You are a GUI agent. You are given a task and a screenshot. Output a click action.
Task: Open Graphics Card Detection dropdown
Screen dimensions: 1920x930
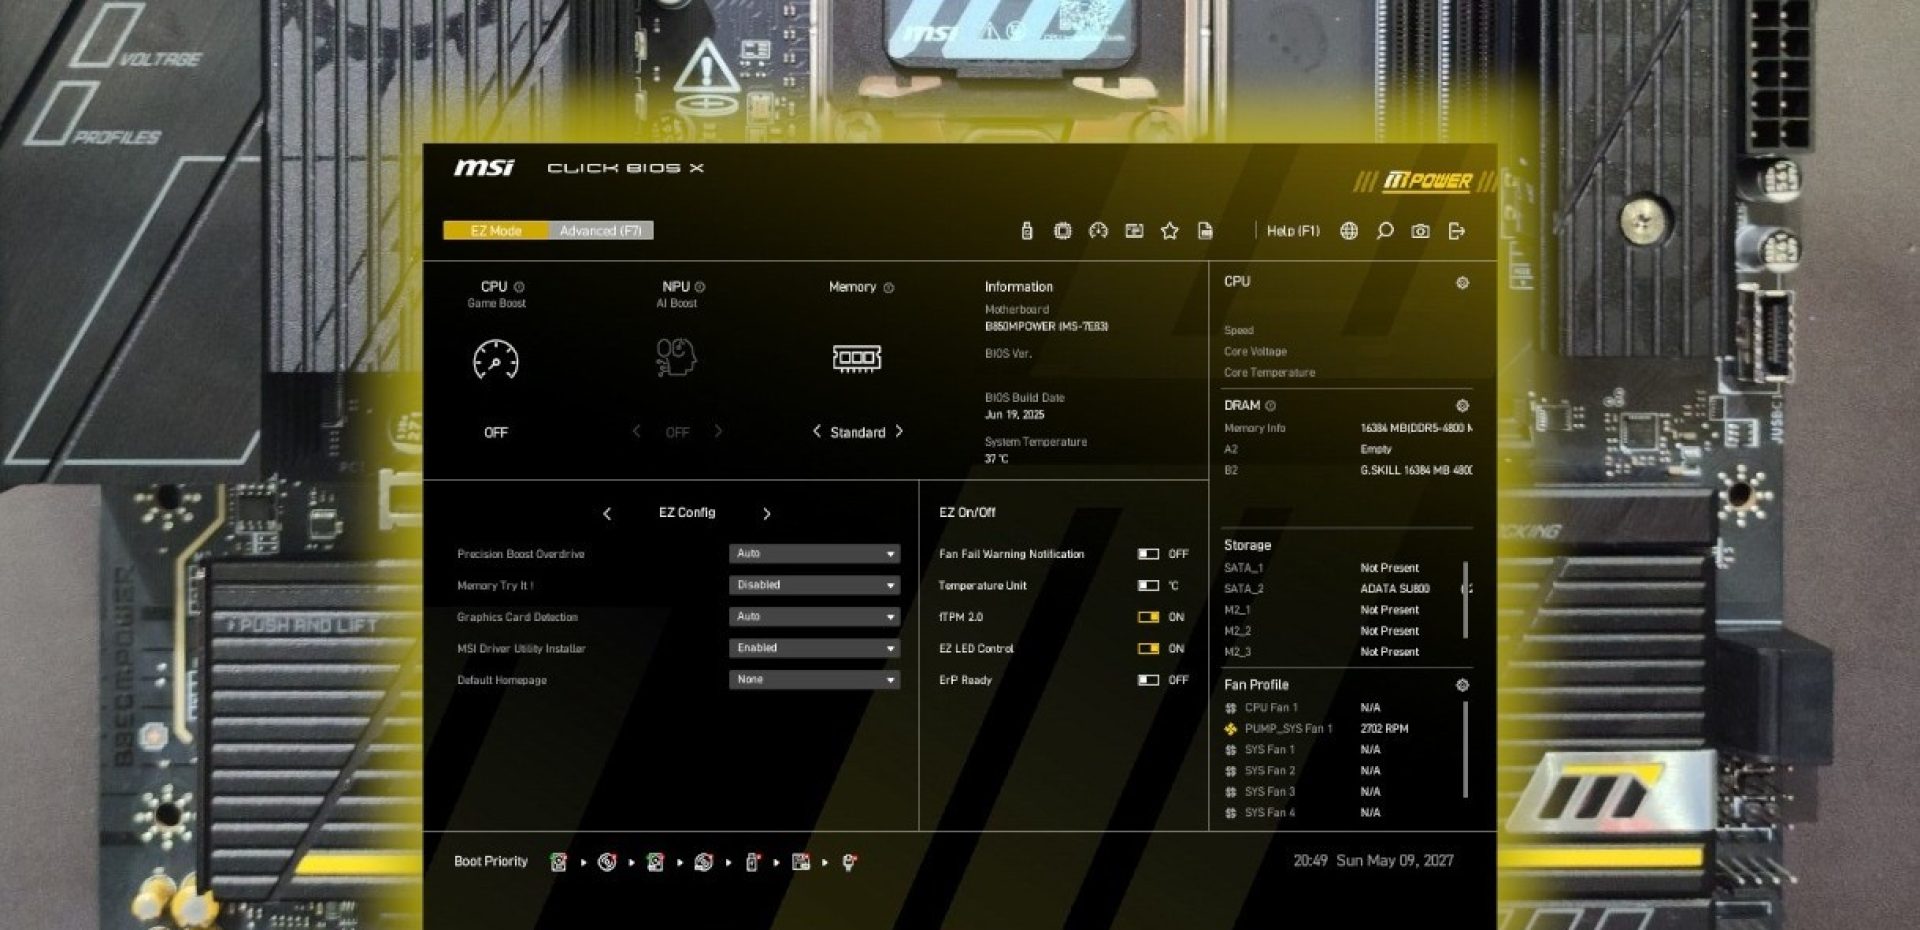[814, 617]
